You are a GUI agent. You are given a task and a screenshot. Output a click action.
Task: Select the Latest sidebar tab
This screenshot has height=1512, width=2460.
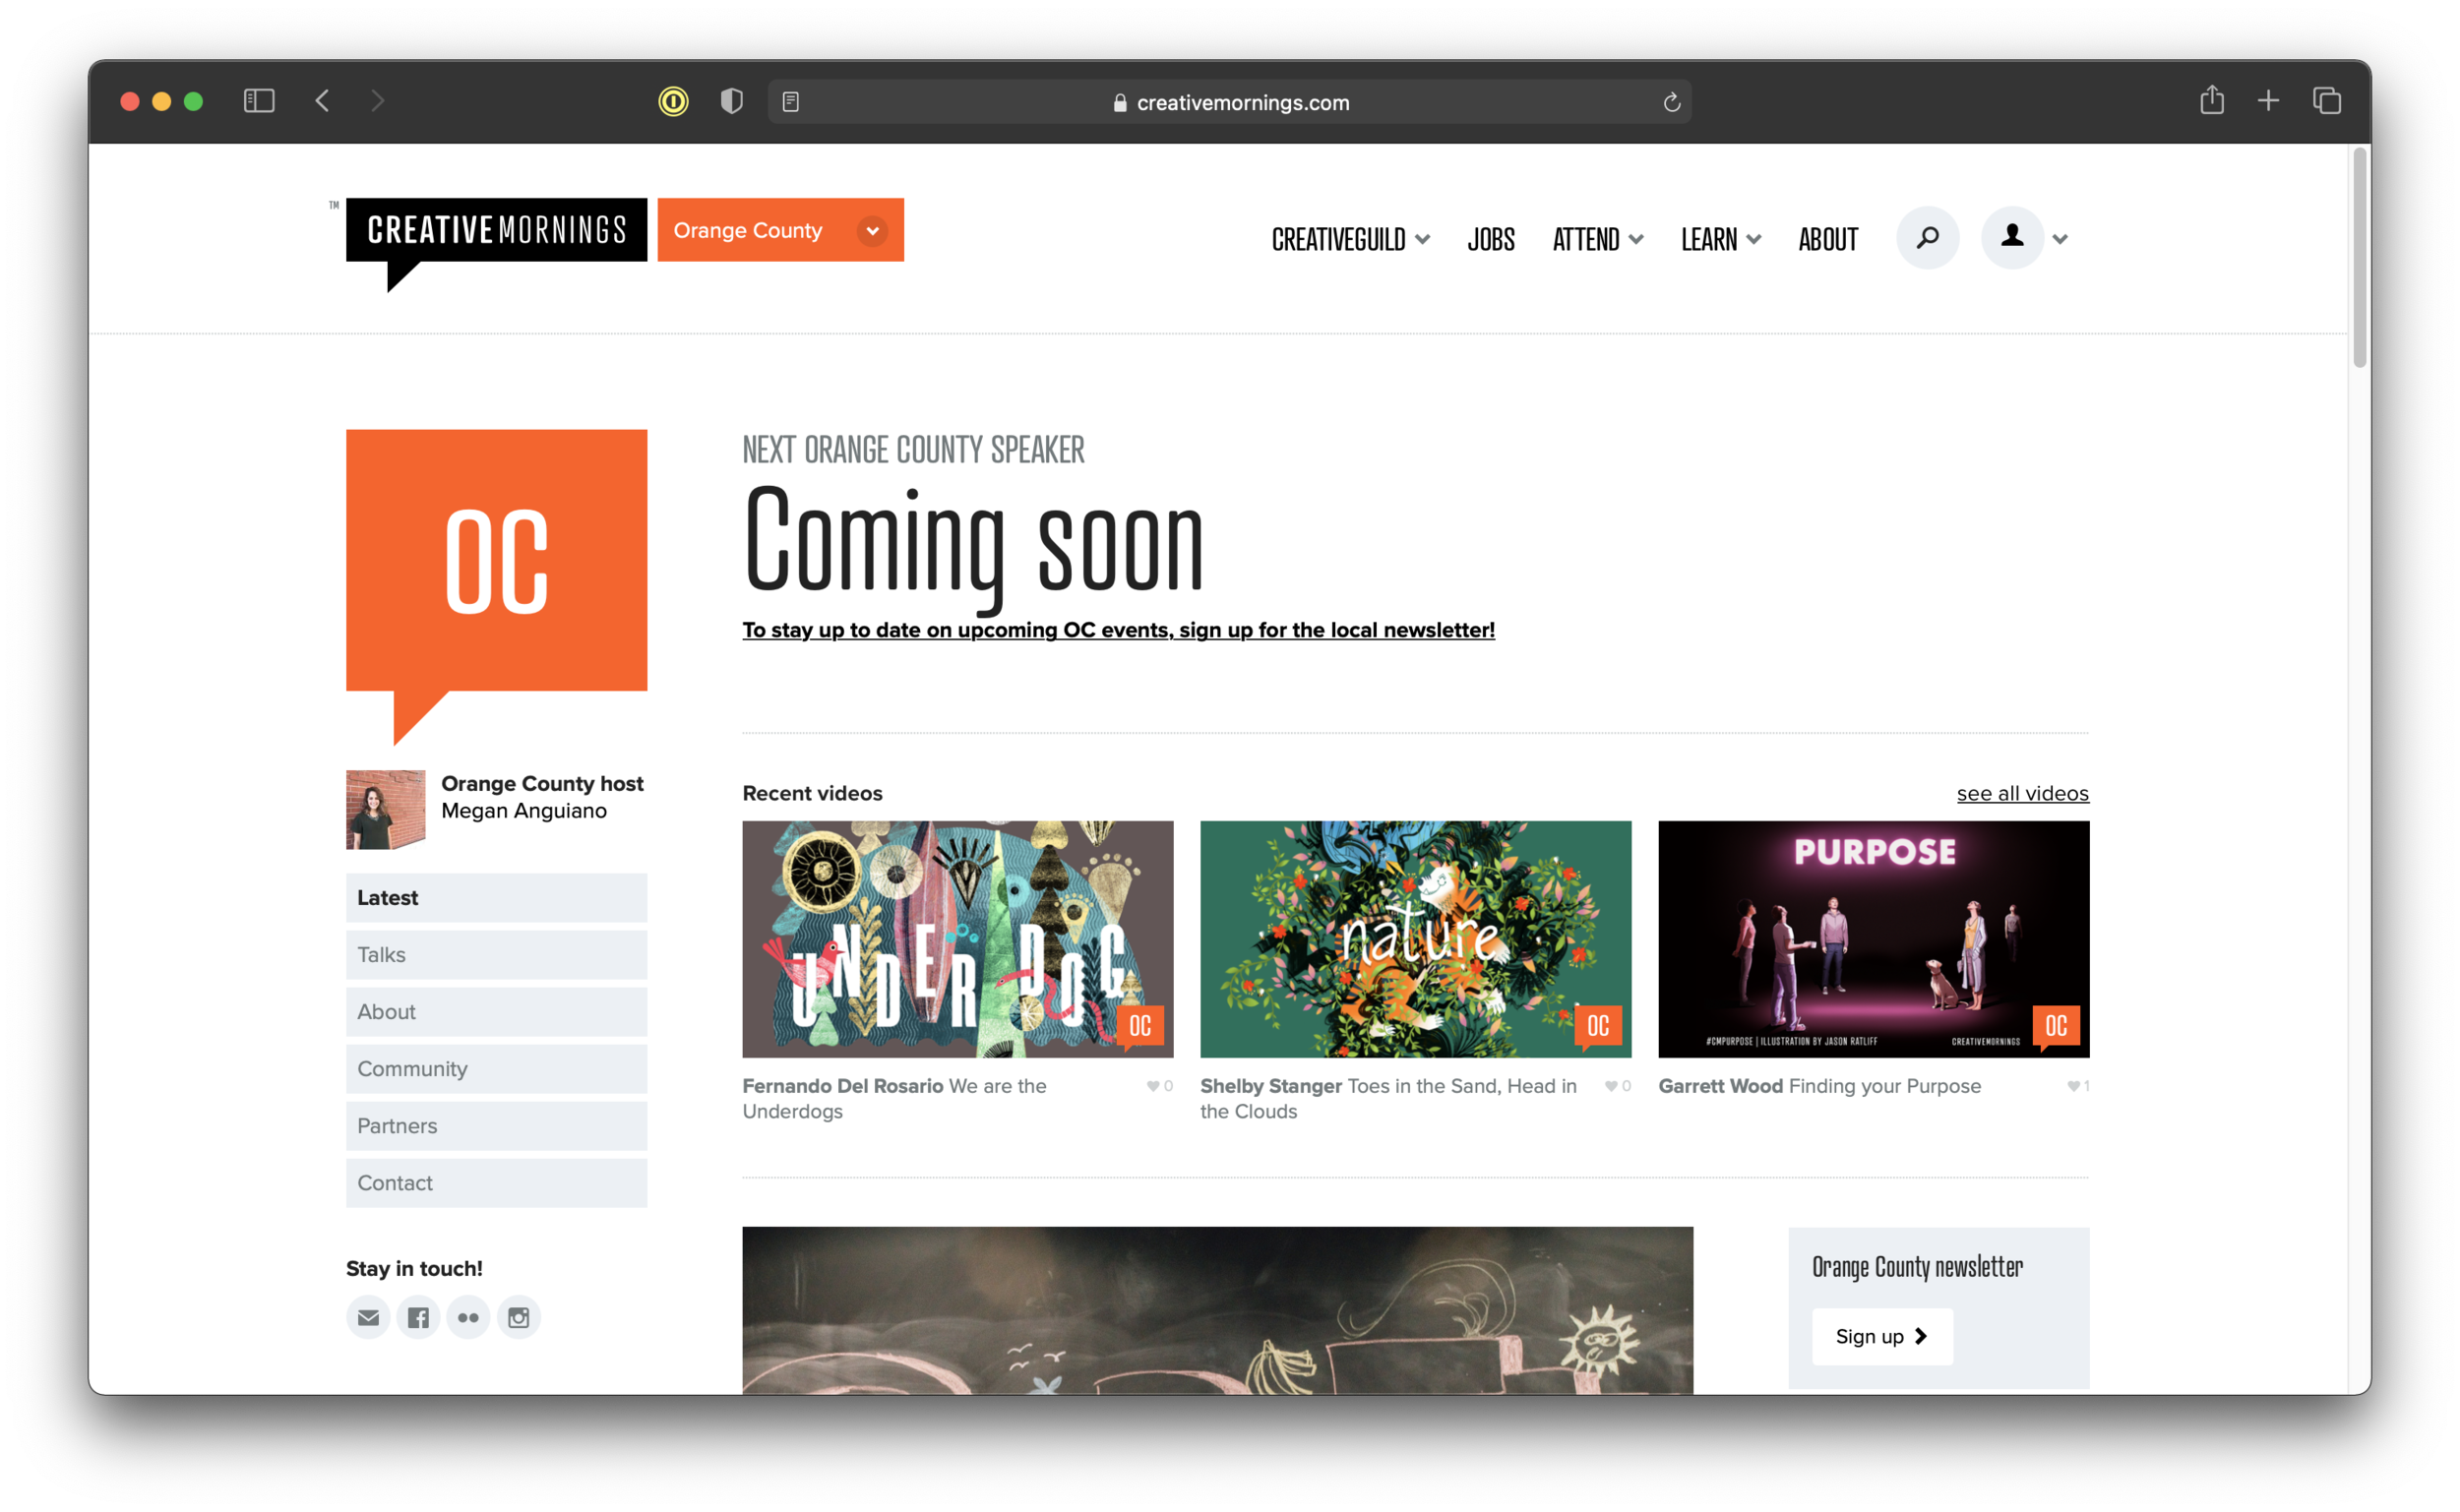coord(496,898)
